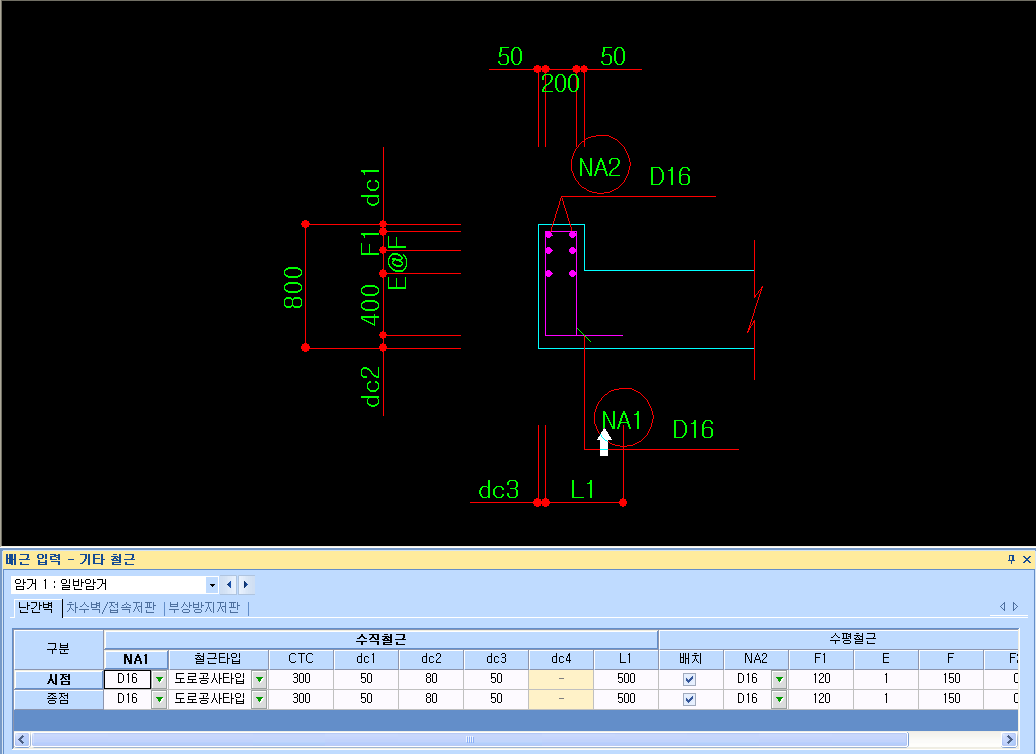Click the horizontal scrollbar left arrow
This screenshot has height=754, width=1036.
coord(22,739)
